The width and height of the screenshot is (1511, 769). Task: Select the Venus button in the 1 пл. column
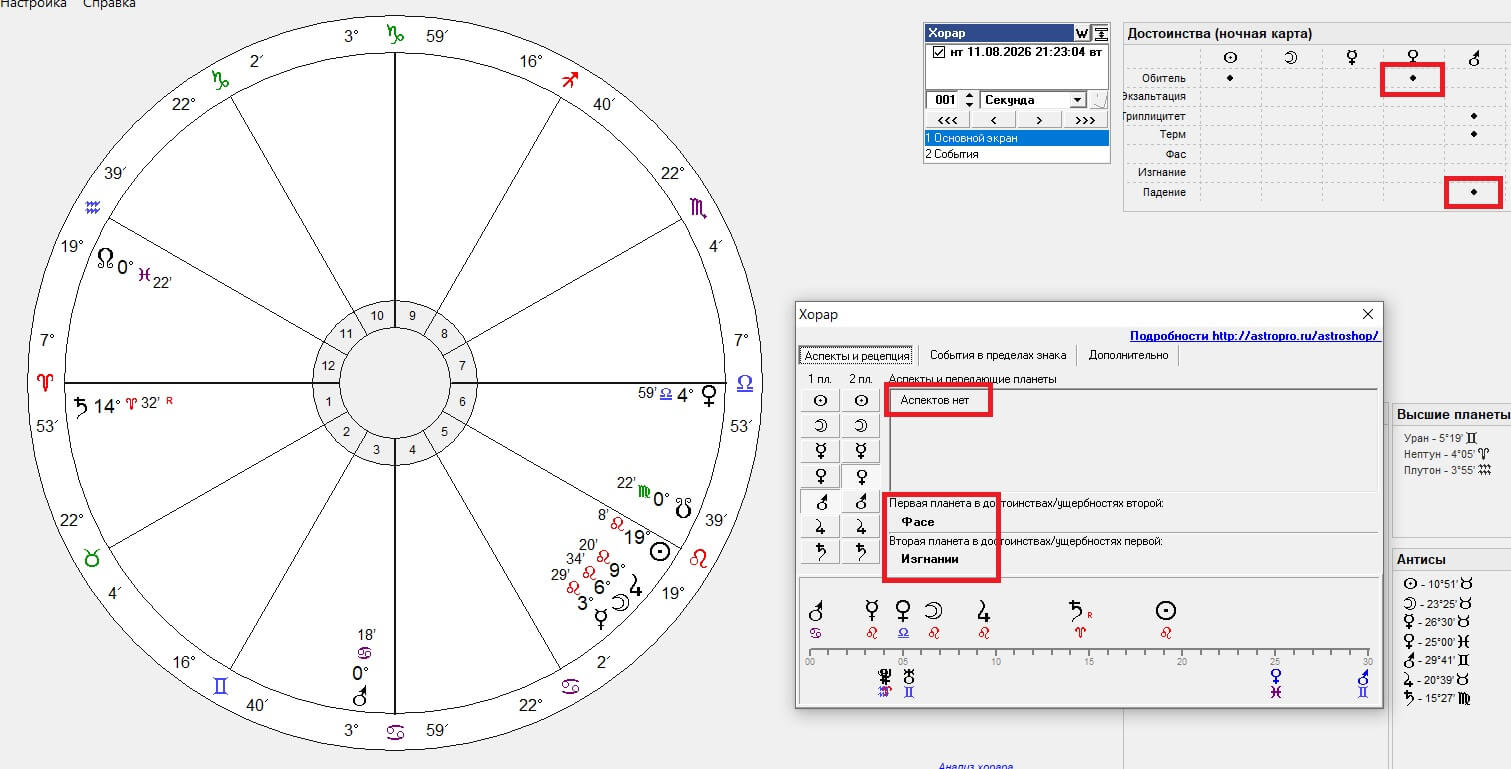(x=820, y=476)
